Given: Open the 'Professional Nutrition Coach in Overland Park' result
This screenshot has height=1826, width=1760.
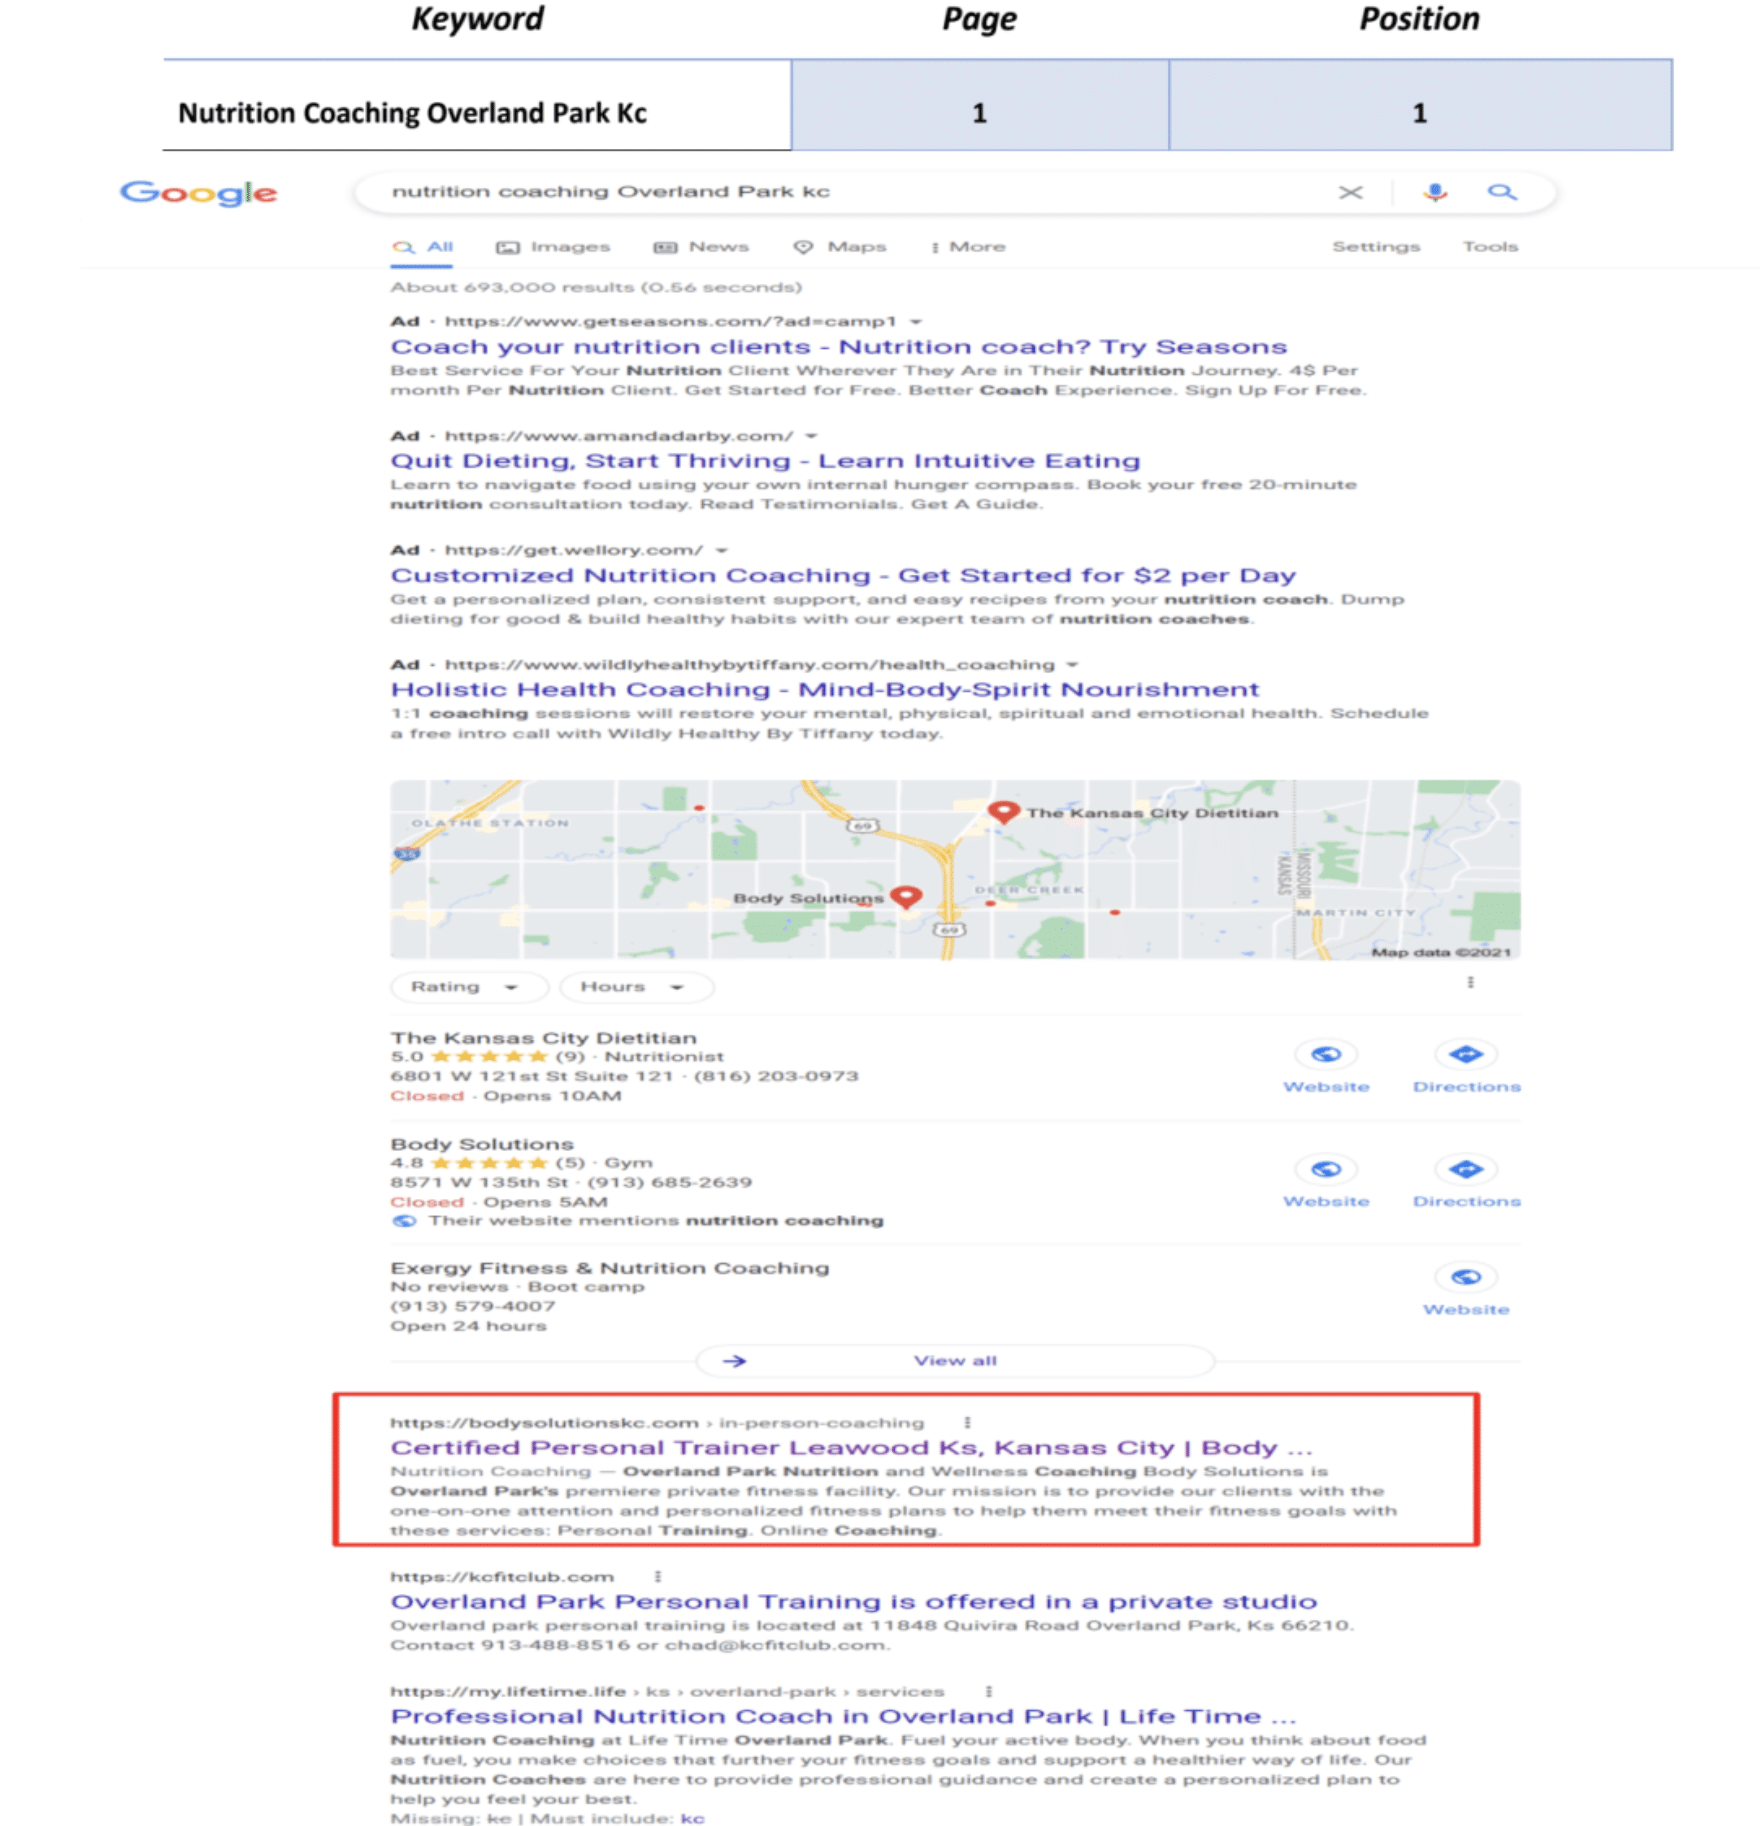Looking at the screenshot, I should [x=843, y=1717].
